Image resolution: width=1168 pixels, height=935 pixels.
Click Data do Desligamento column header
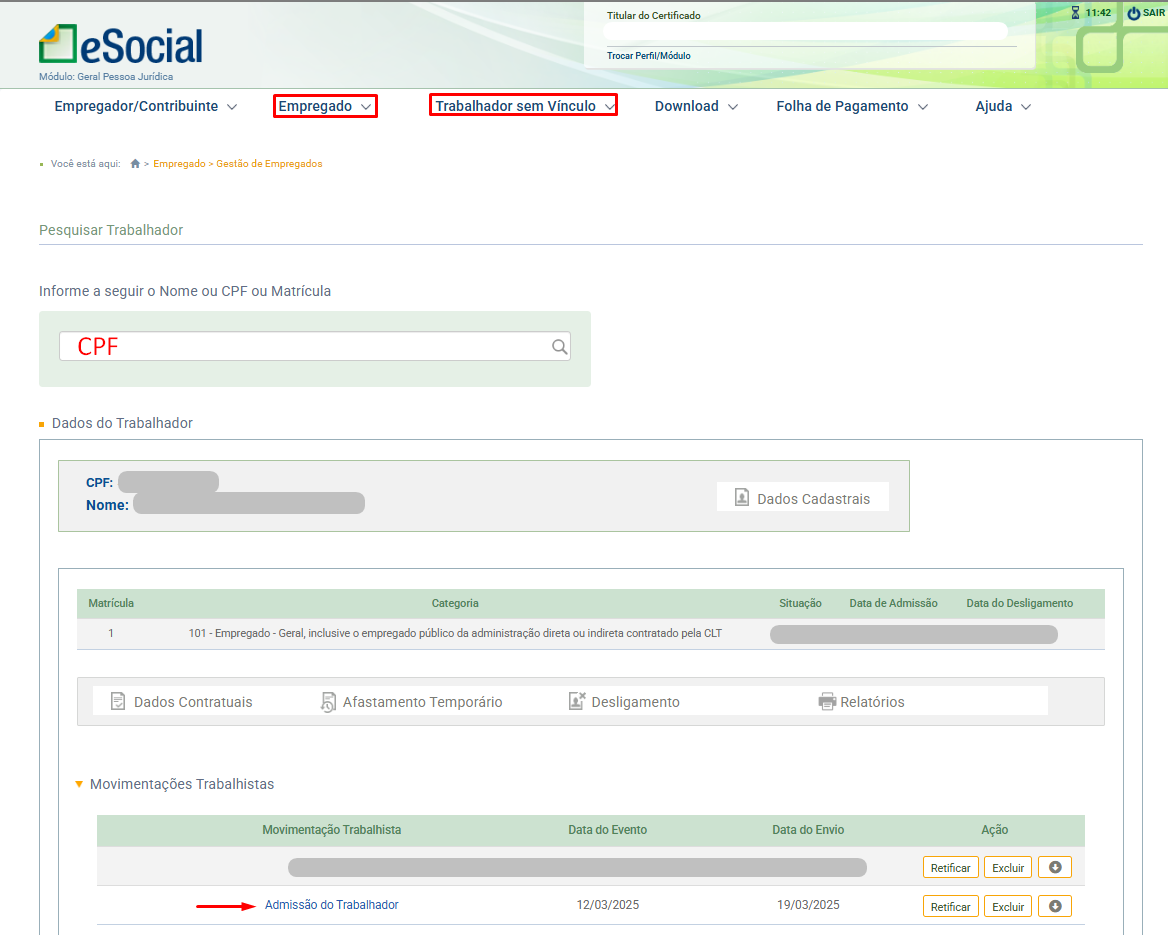click(x=1020, y=603)
